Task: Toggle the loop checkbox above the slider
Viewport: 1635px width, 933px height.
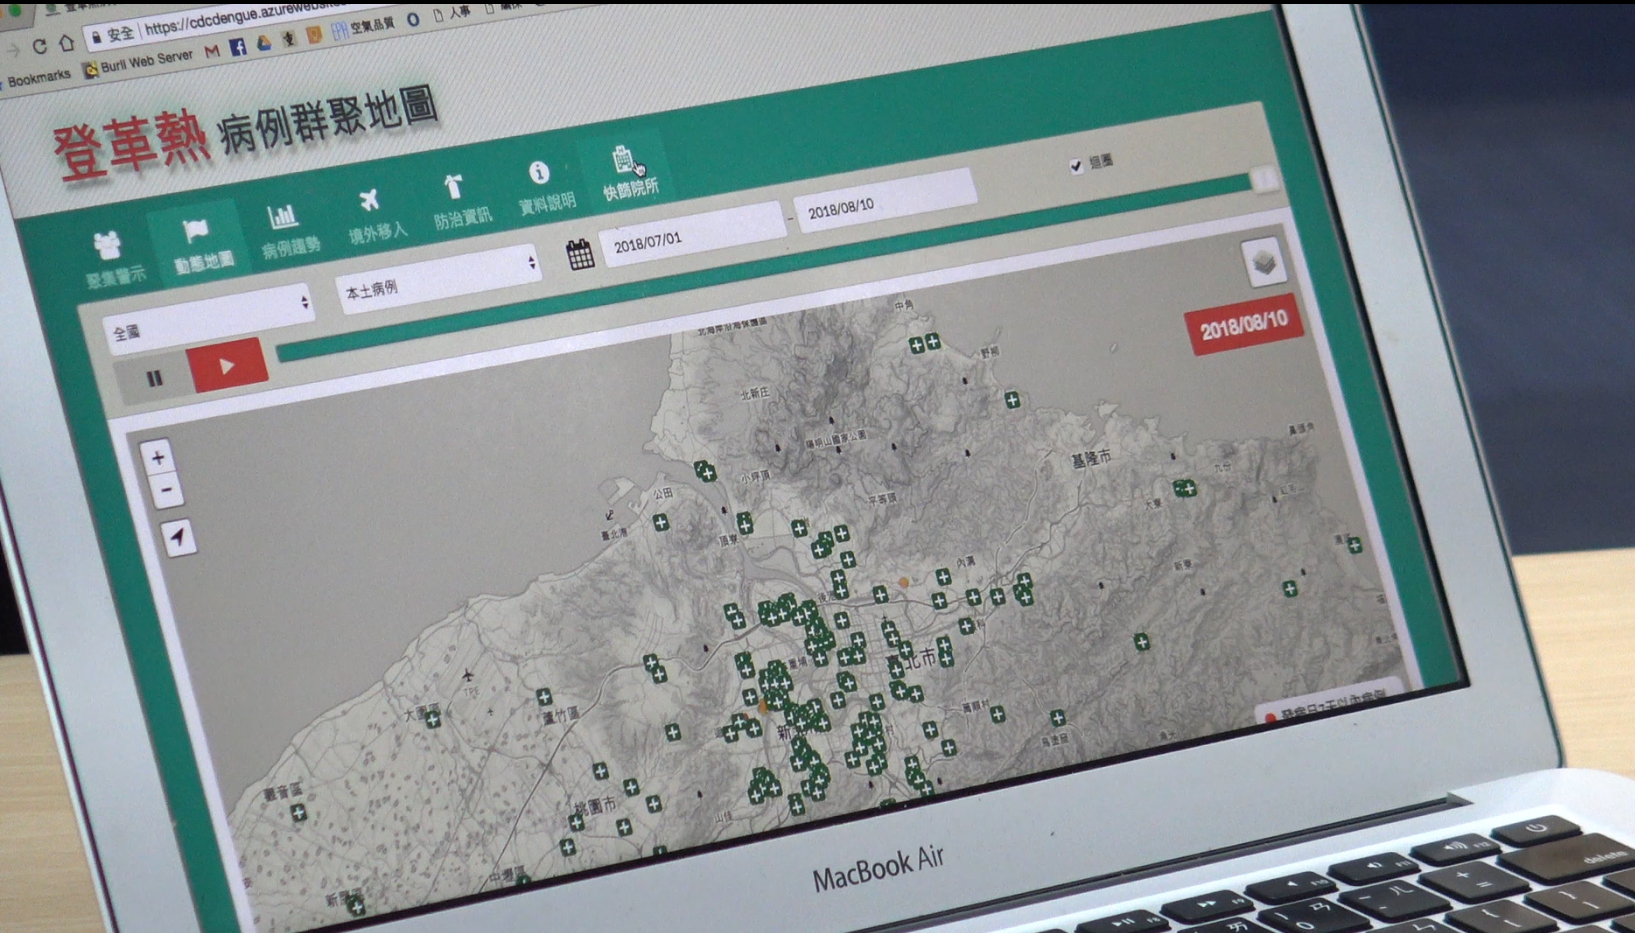Action: pos(1076,166)
